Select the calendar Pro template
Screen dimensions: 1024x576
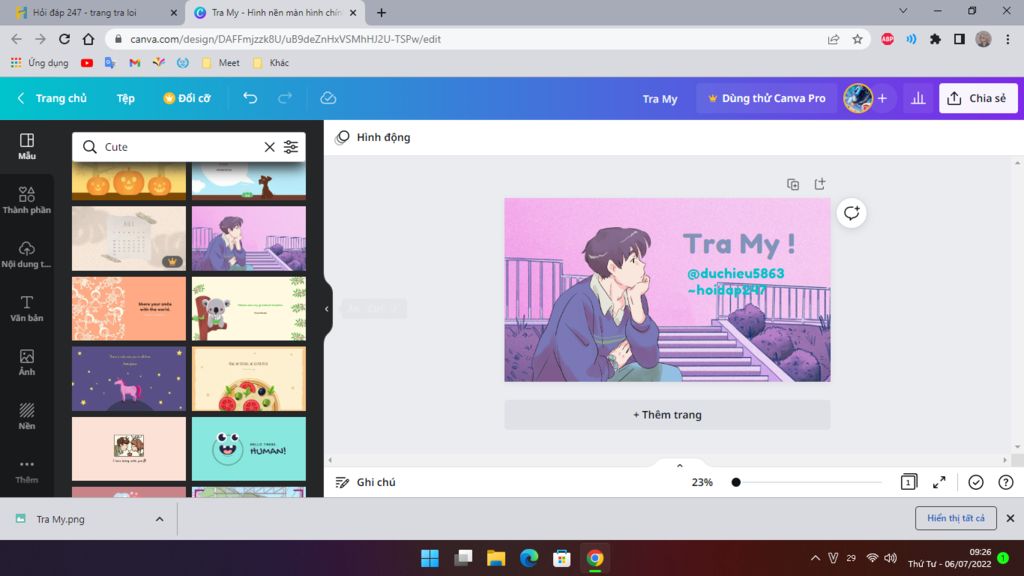coord(129,238)
